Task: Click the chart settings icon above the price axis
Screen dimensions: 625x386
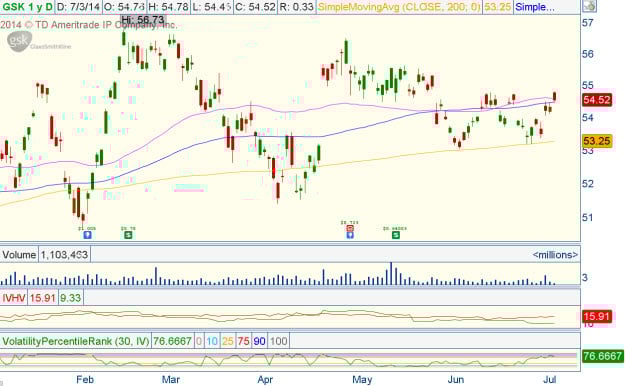Action: [590, 6]
